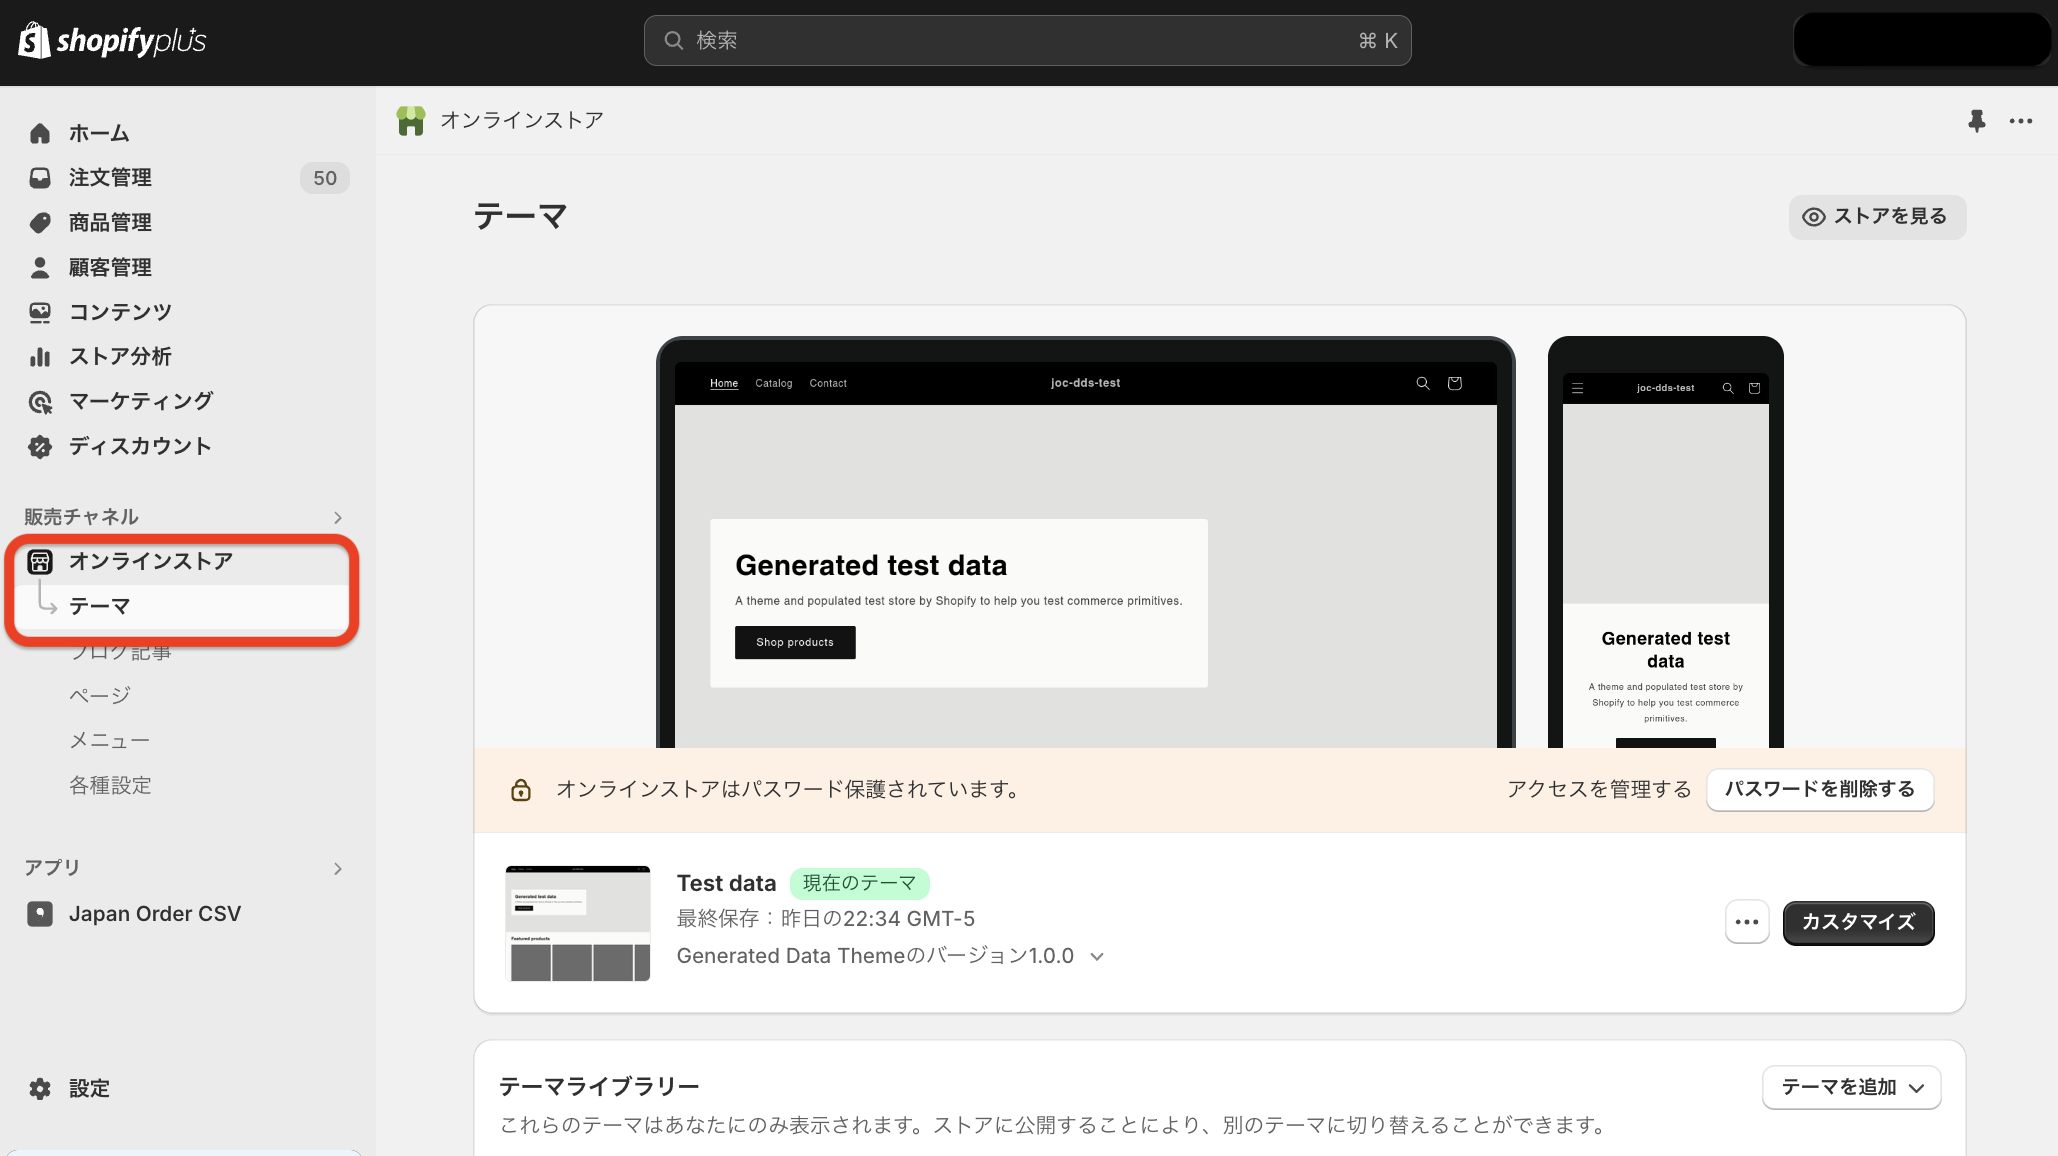2058x1156 pixels.
Task: Click the Test data theme thumbnail
Action: click(578, 923)
